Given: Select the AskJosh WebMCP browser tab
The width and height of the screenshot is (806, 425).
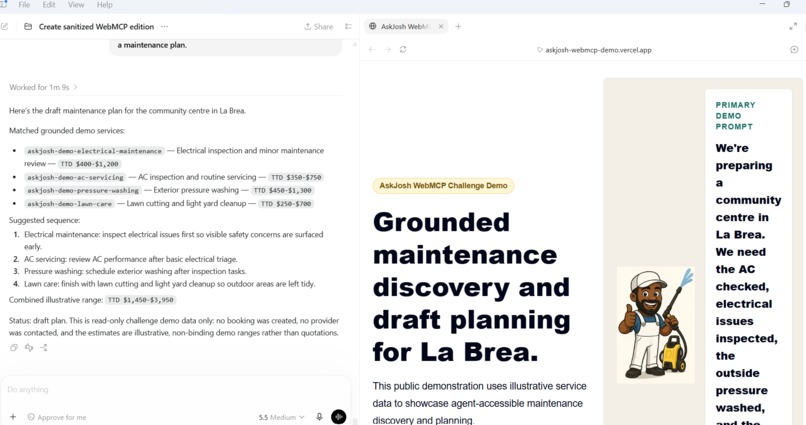Looking at the screenshot, I should [404, 27].
